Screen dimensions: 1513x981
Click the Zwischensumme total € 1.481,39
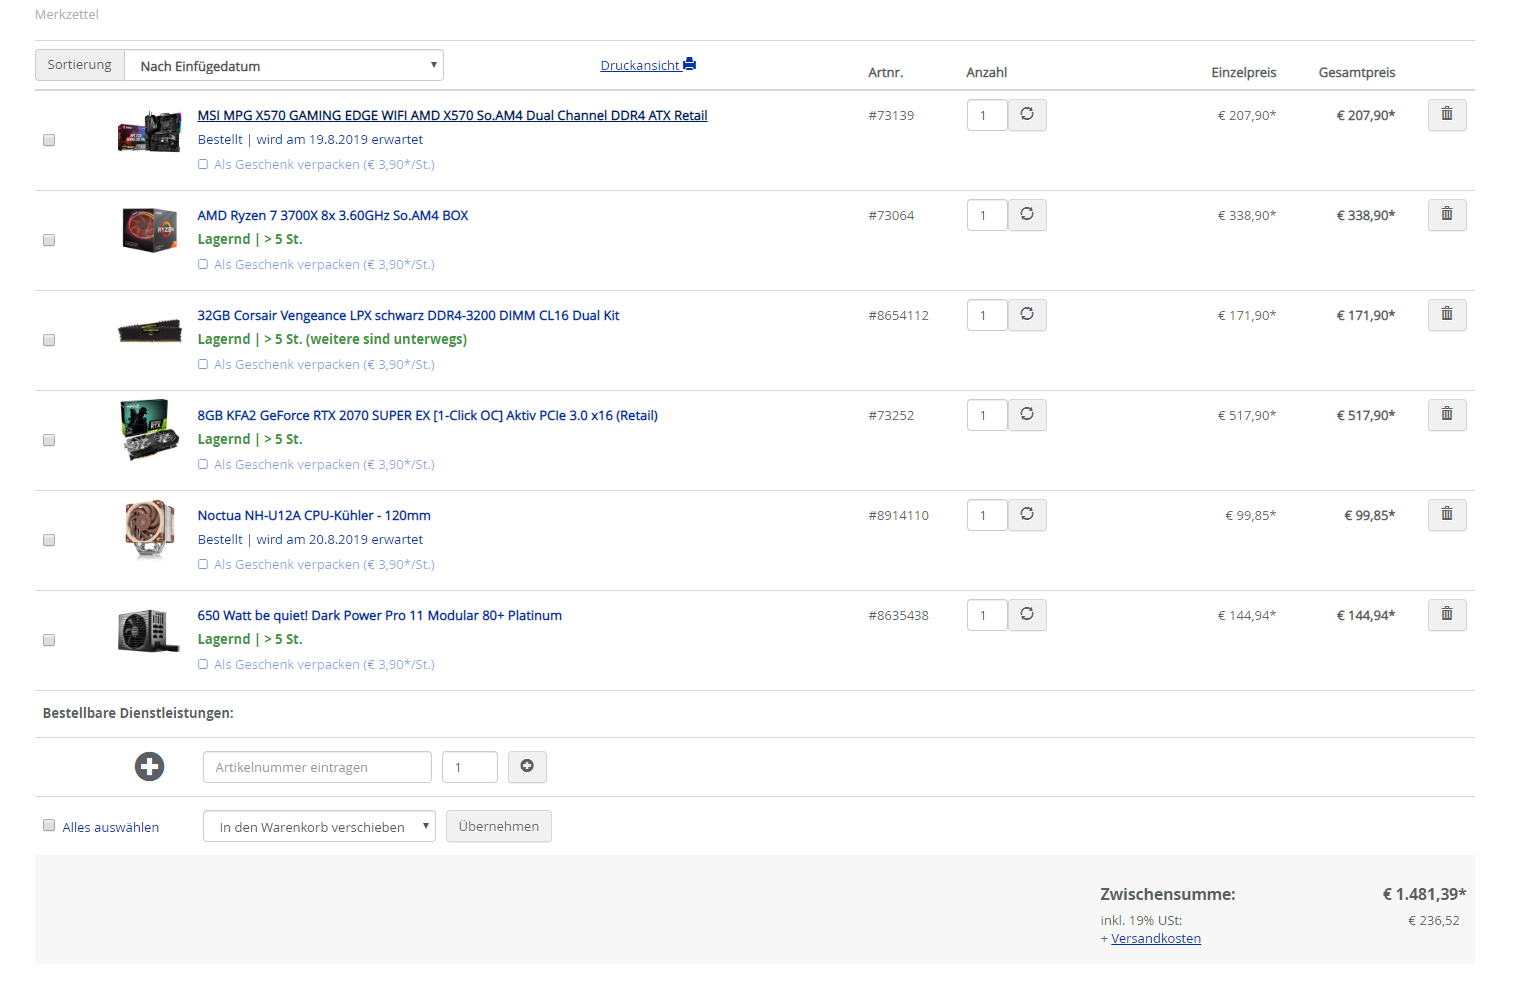point(1424,894)
